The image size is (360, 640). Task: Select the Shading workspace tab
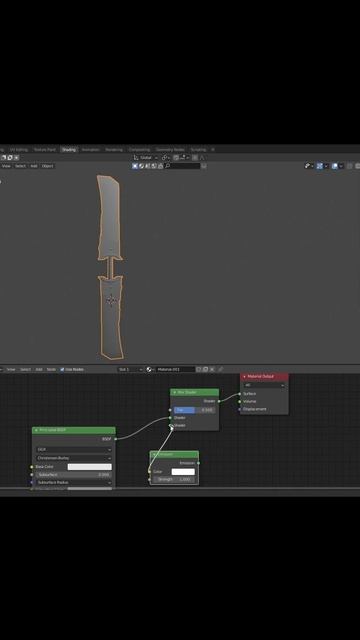click(x=69, y=150)
